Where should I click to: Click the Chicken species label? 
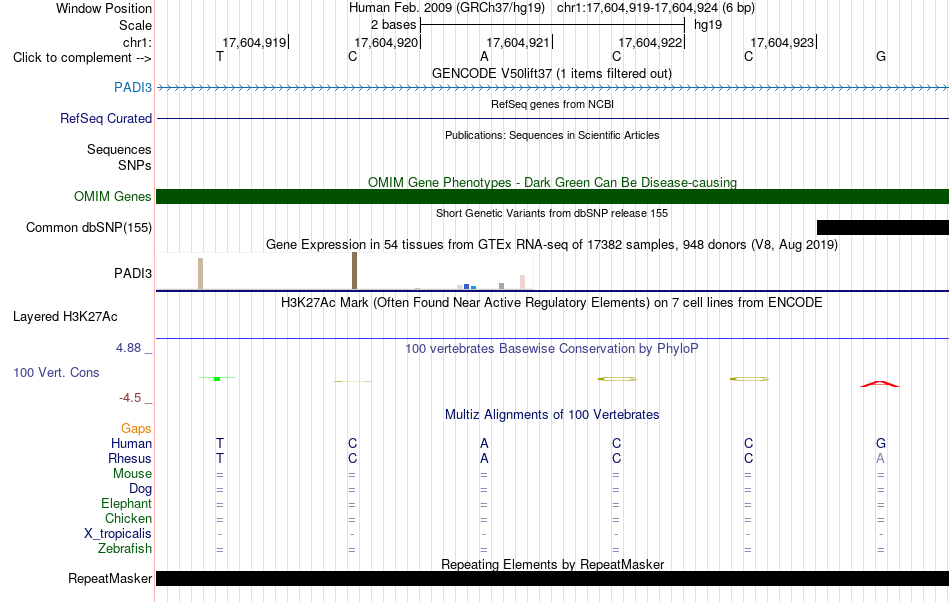pos(128,519)
